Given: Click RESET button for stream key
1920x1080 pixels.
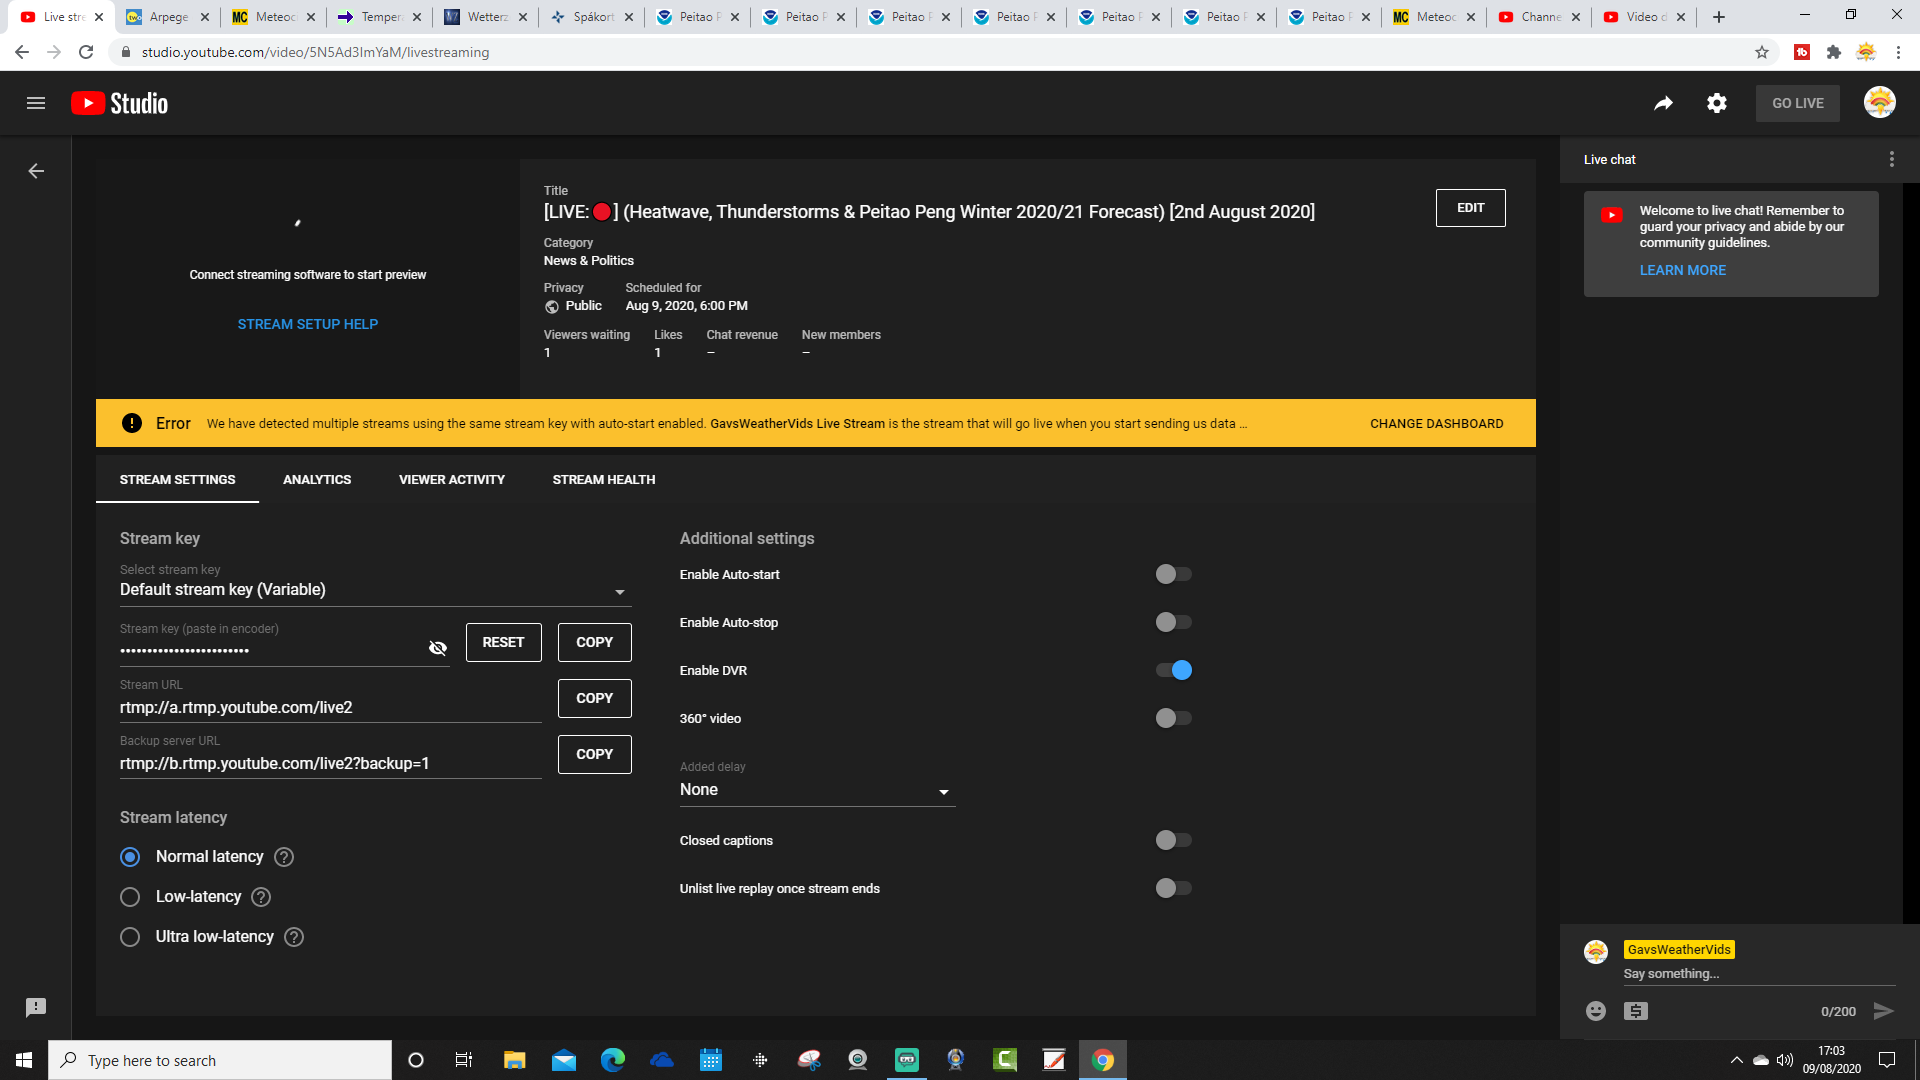Looking at the screenshot, I should tap(502, 642).
